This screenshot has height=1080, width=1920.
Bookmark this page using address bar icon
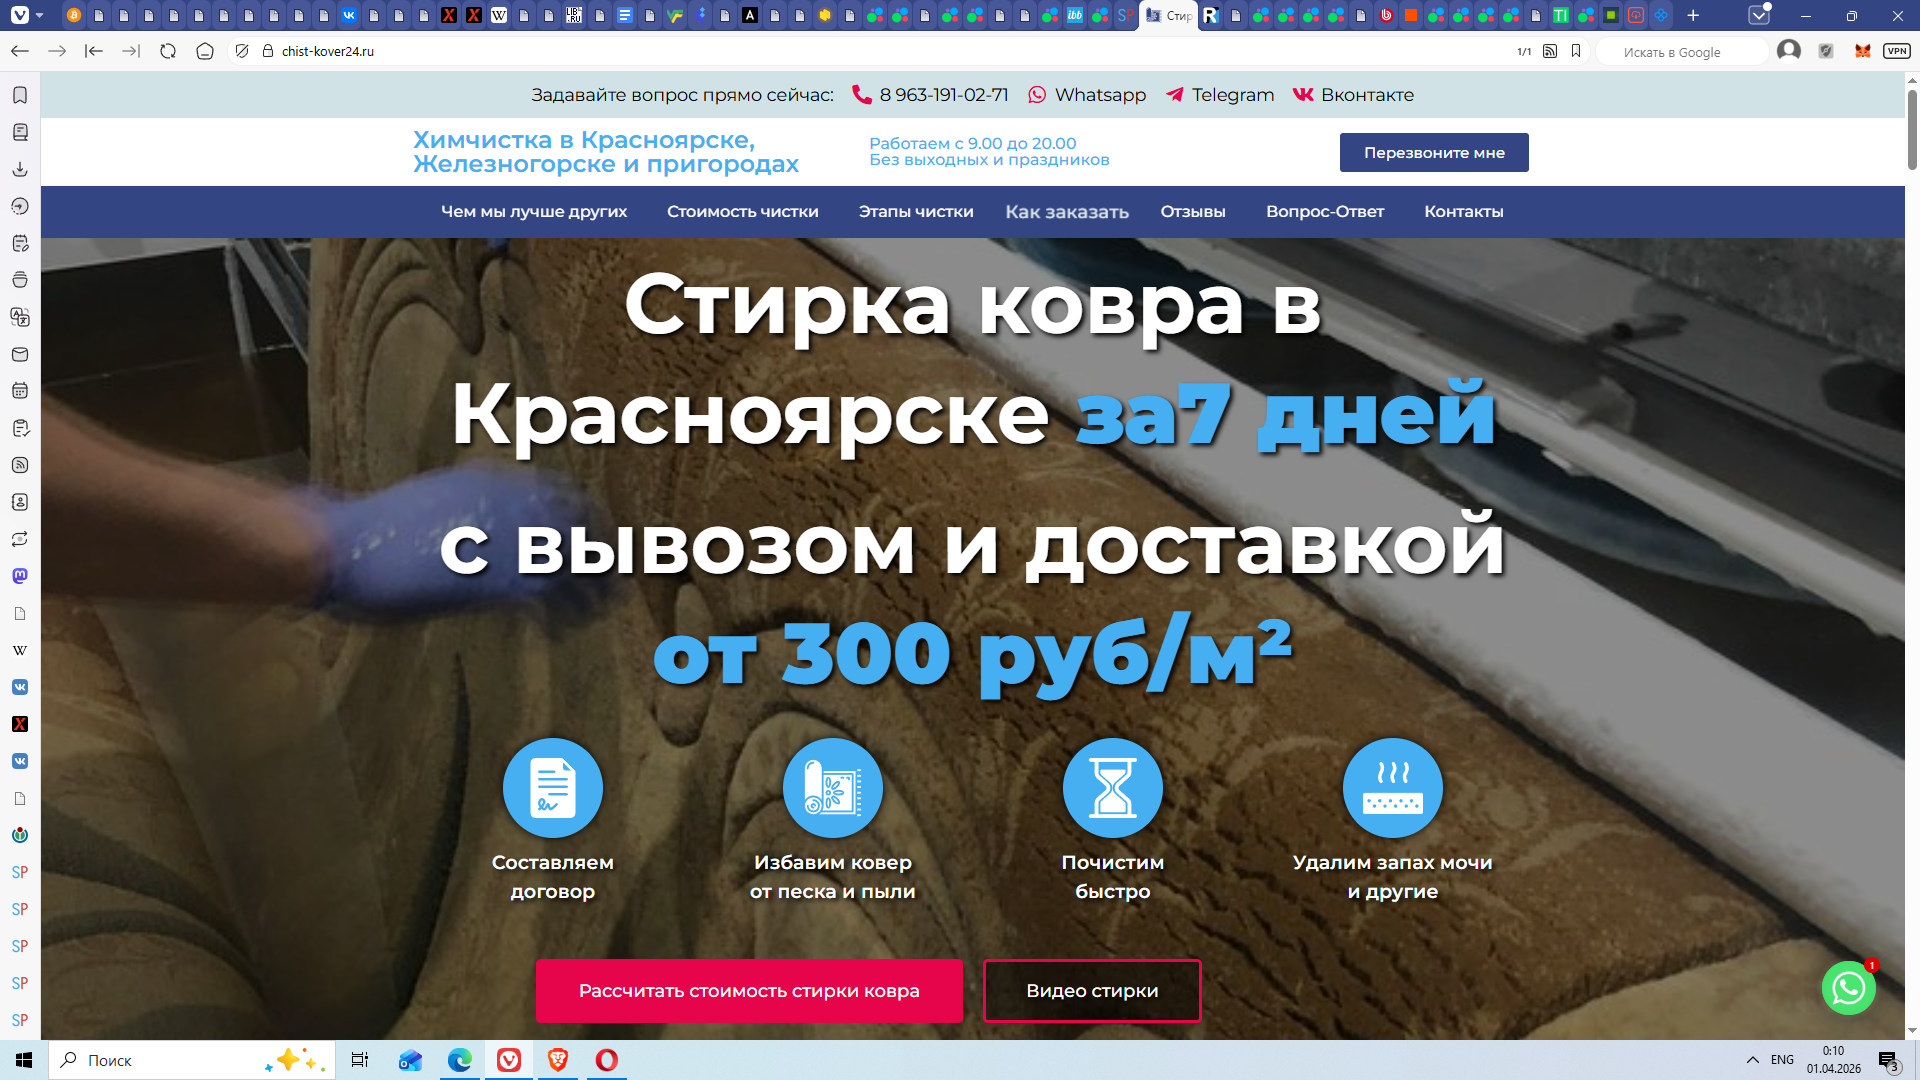tap(1576, 51)
